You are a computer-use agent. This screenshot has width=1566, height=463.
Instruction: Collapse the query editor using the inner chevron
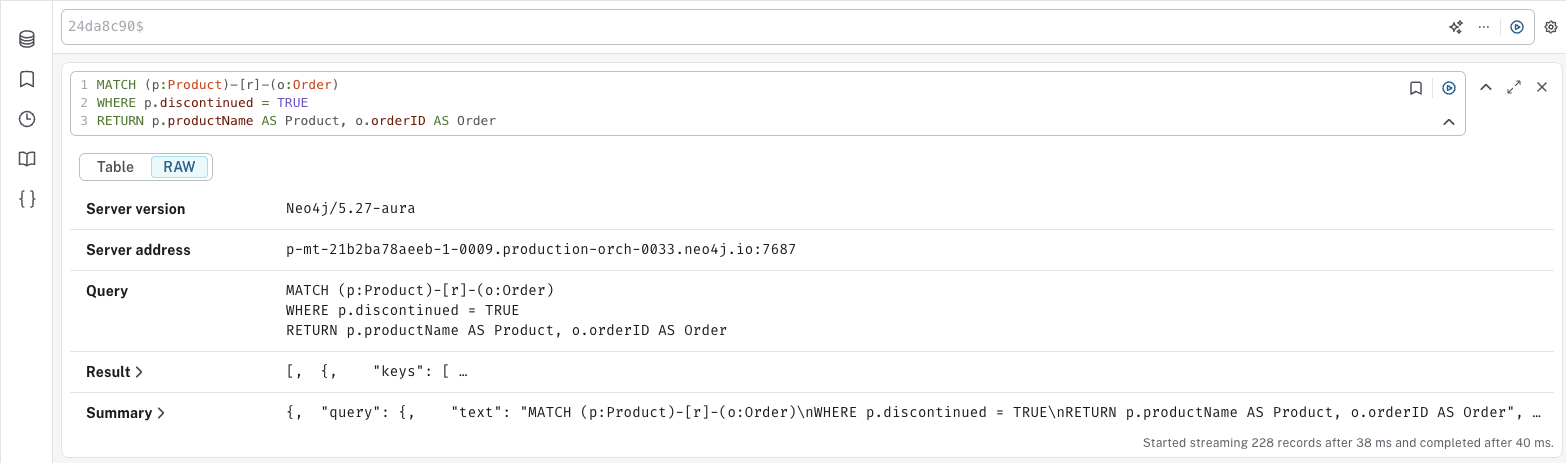(1448, 122)
